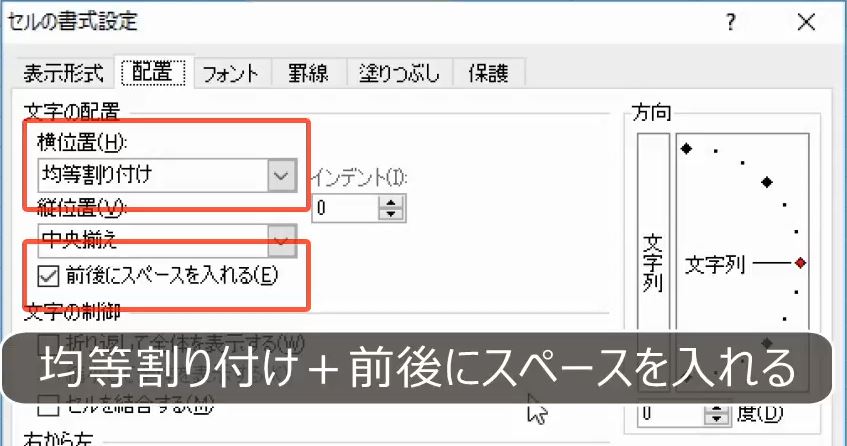Click the 文字列 label in orientation dial
This screenshot has width=847, height=446.
(x=715, y=265)
